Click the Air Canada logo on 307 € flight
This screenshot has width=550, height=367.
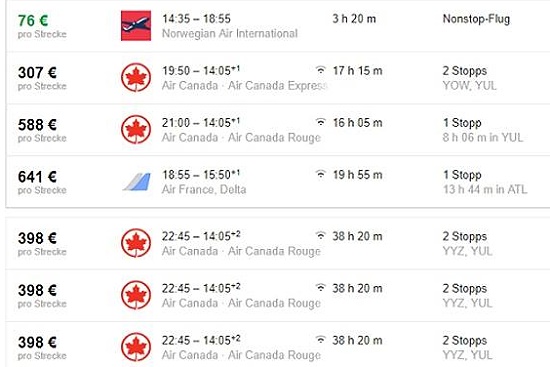click(x=136, y=78)
